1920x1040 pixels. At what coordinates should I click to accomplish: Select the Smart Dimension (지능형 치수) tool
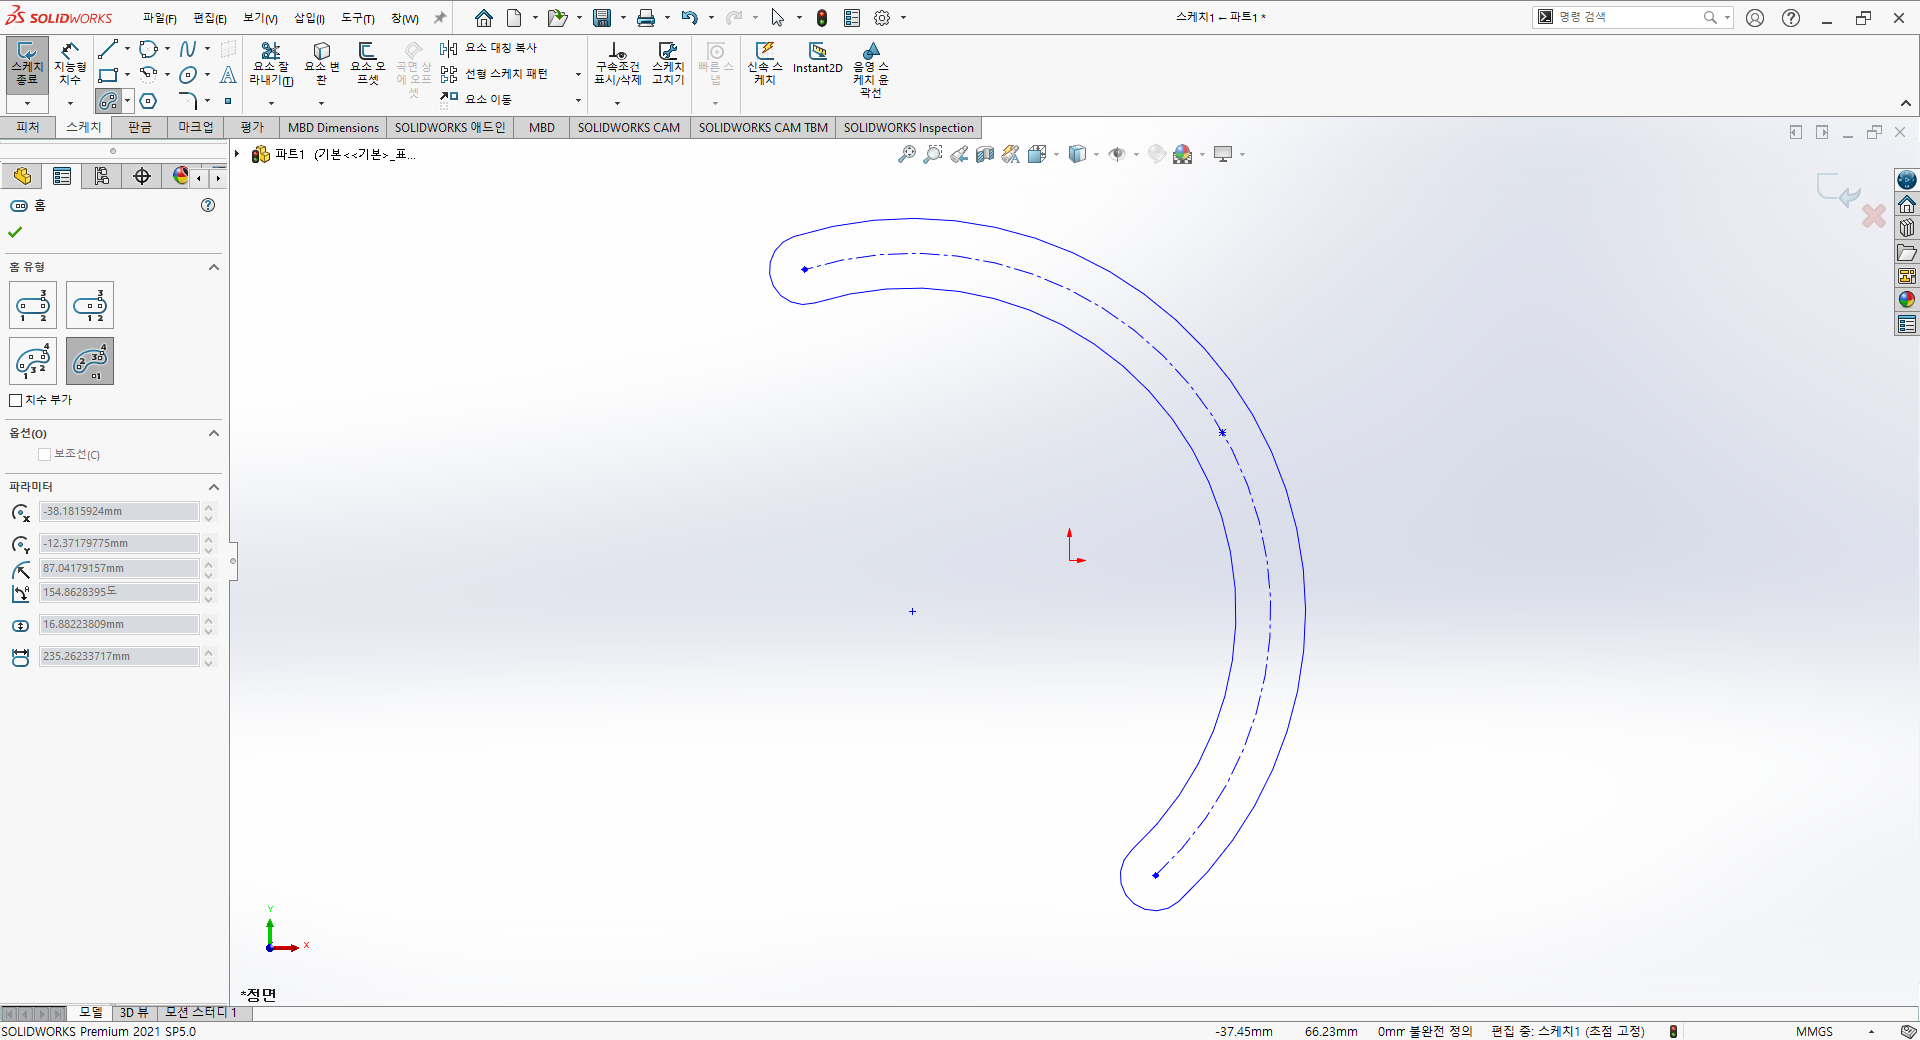(x=70, y=64)
